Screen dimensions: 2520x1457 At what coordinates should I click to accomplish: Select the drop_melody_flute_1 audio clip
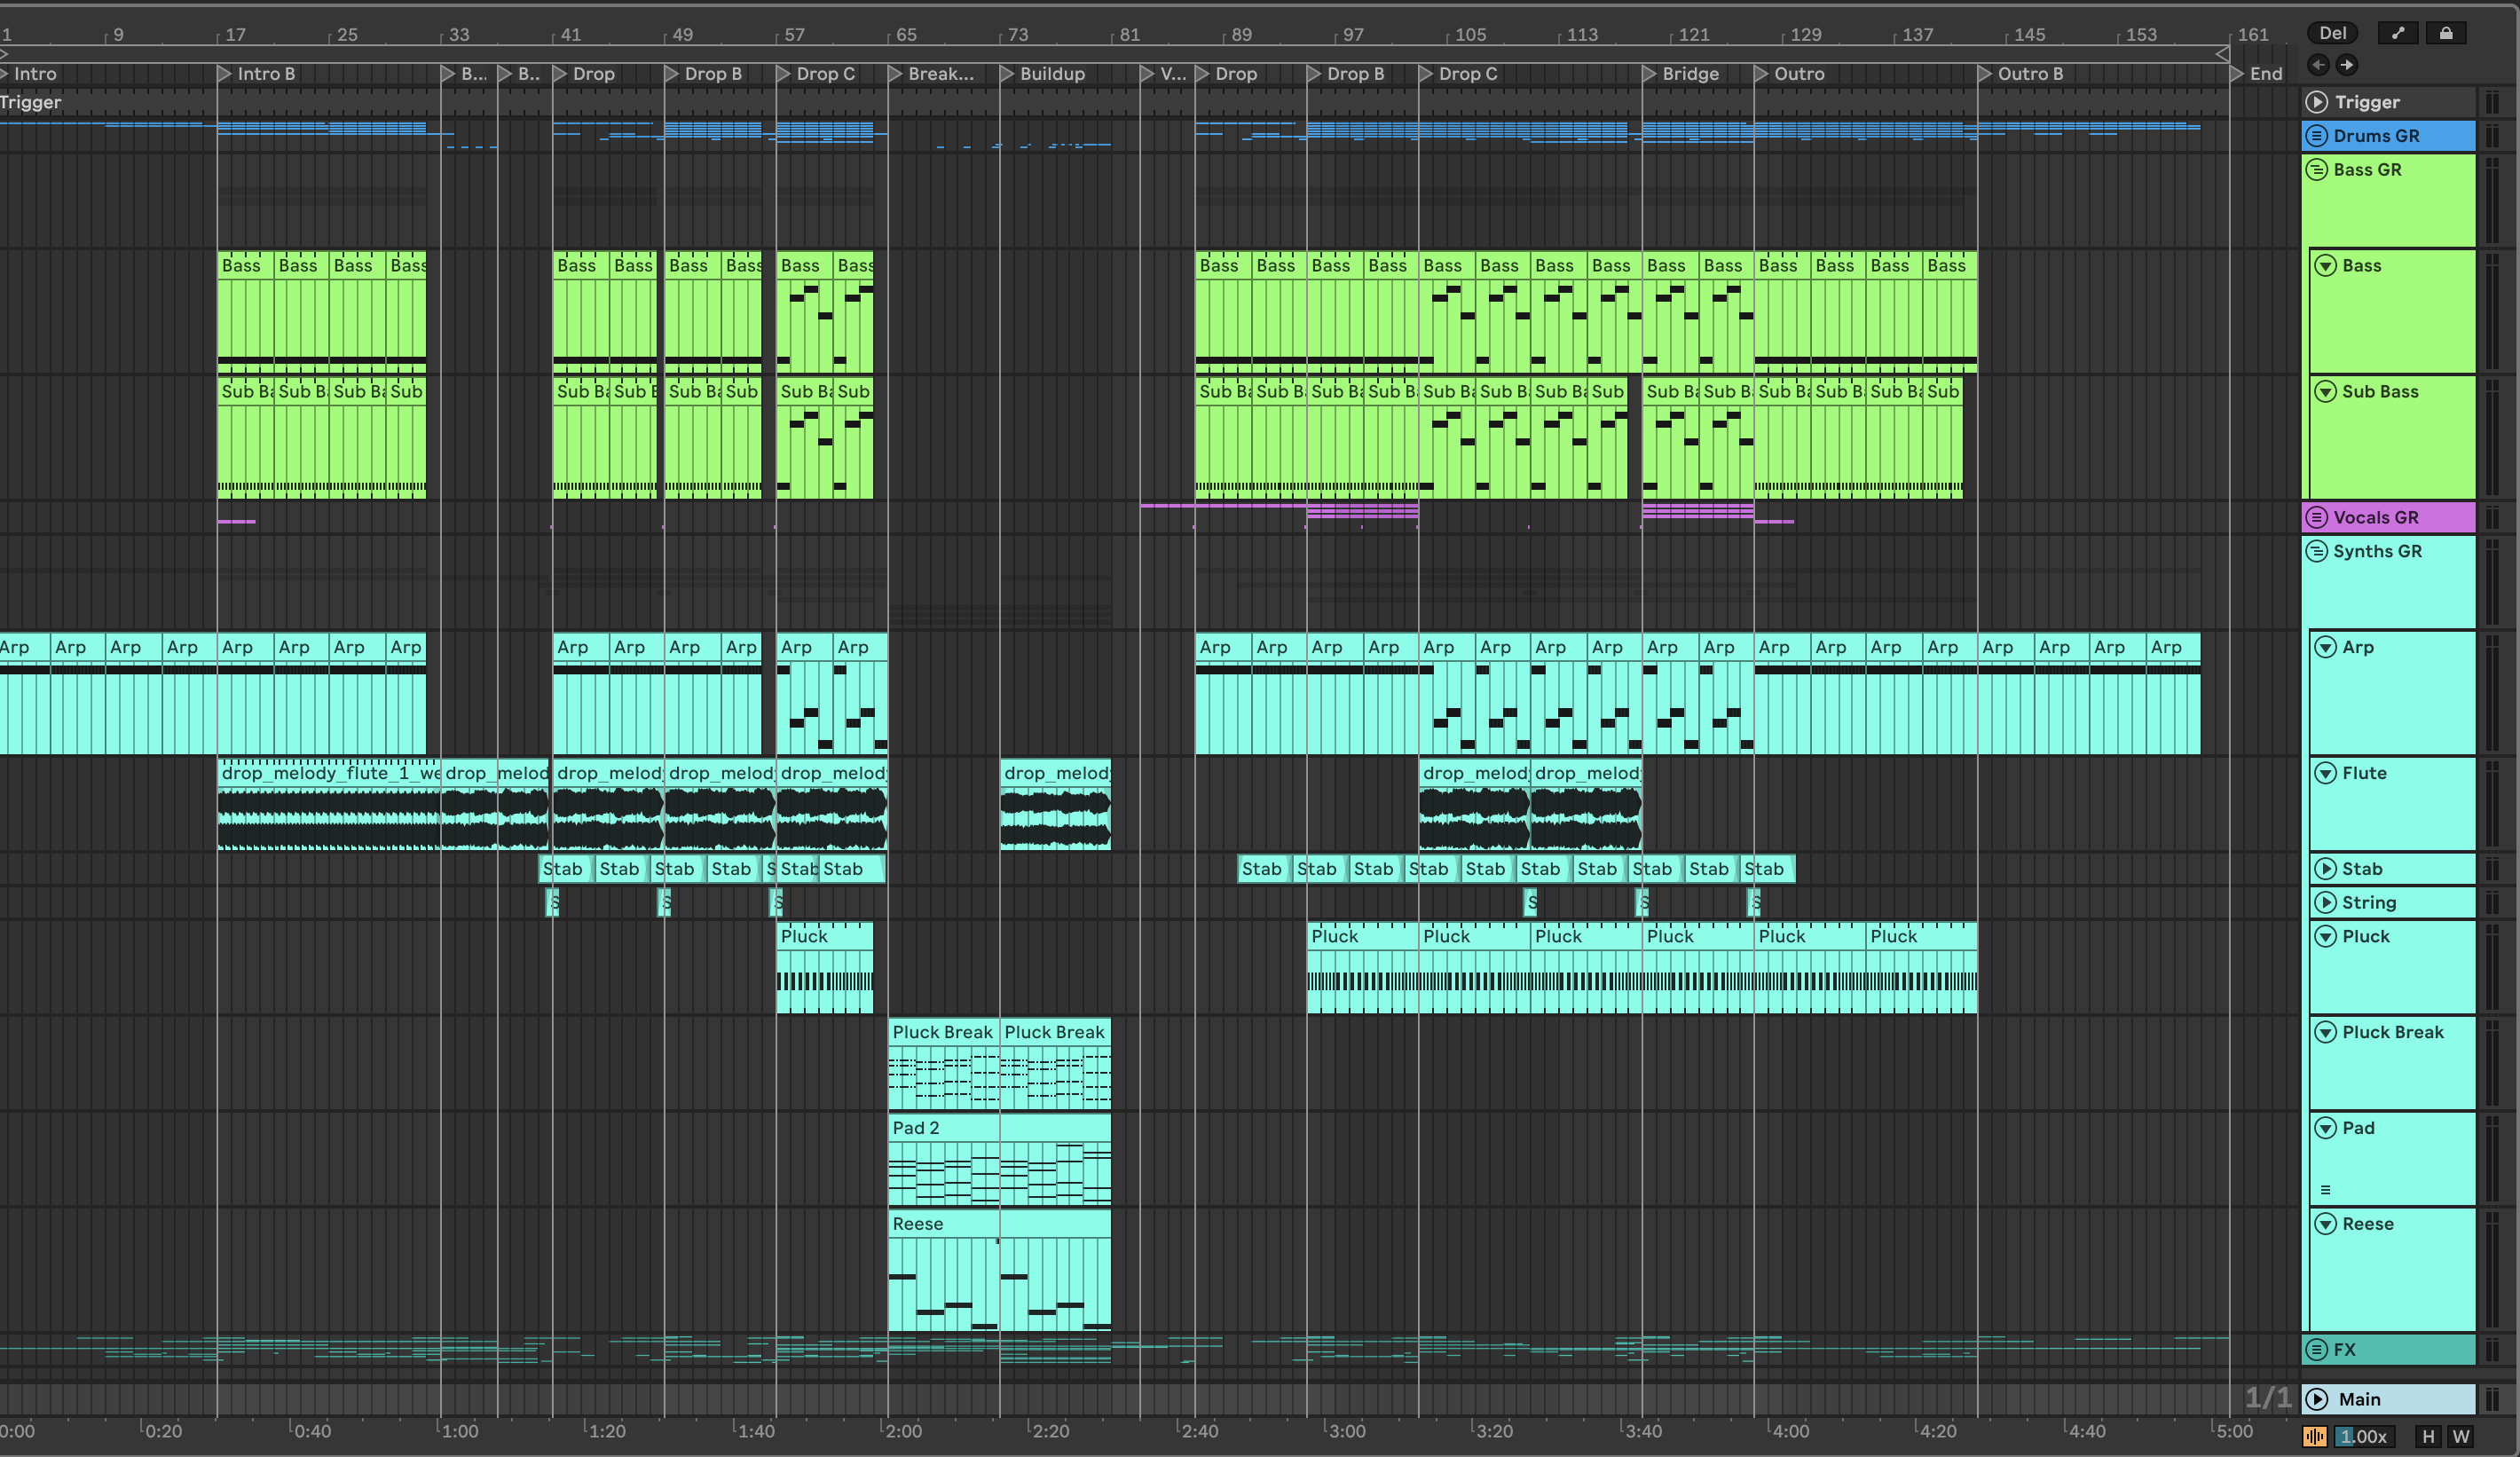(329, 804)
